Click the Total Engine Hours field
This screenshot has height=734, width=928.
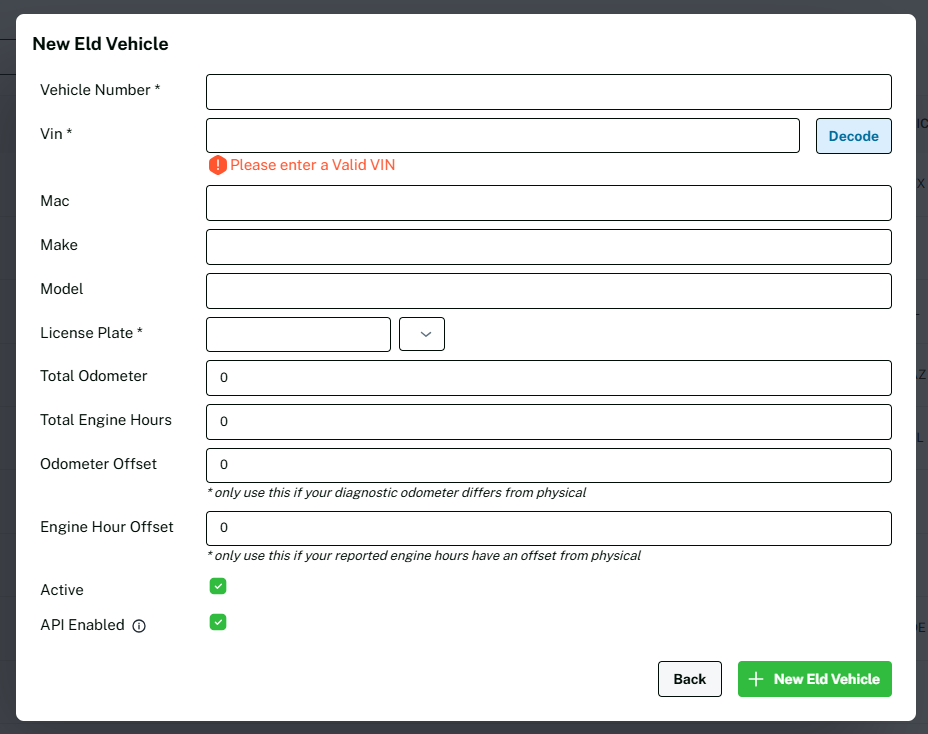[x=548, y=422]
